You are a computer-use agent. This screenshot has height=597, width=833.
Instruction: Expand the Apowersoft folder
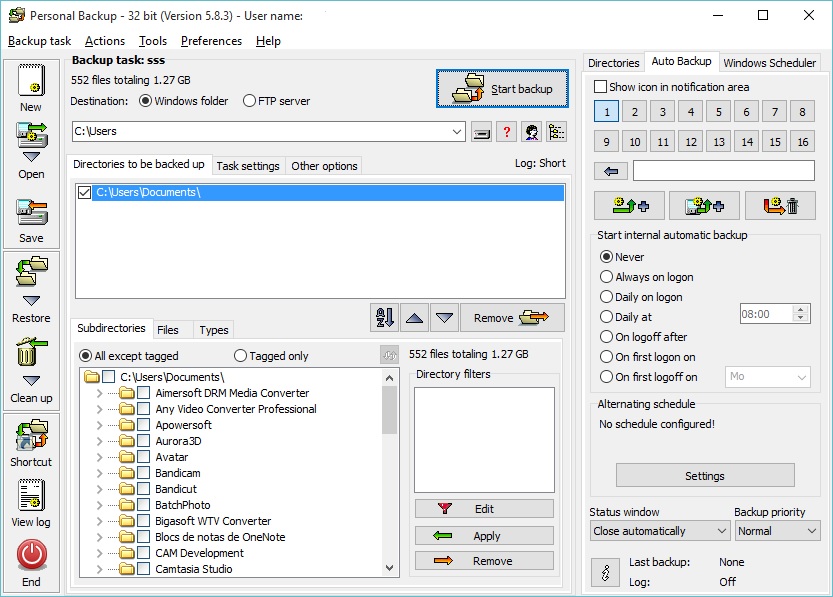coord(99,425)
